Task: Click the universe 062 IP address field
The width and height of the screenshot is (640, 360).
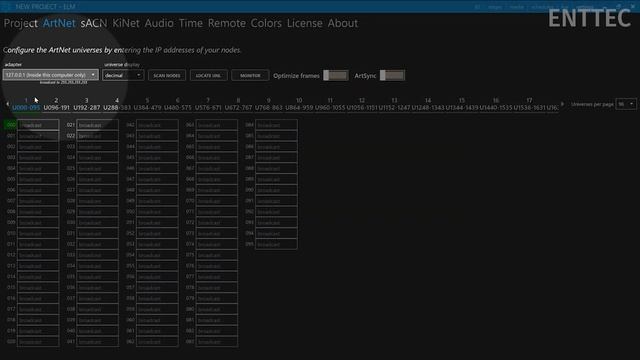Action: (x=157, y=342)
